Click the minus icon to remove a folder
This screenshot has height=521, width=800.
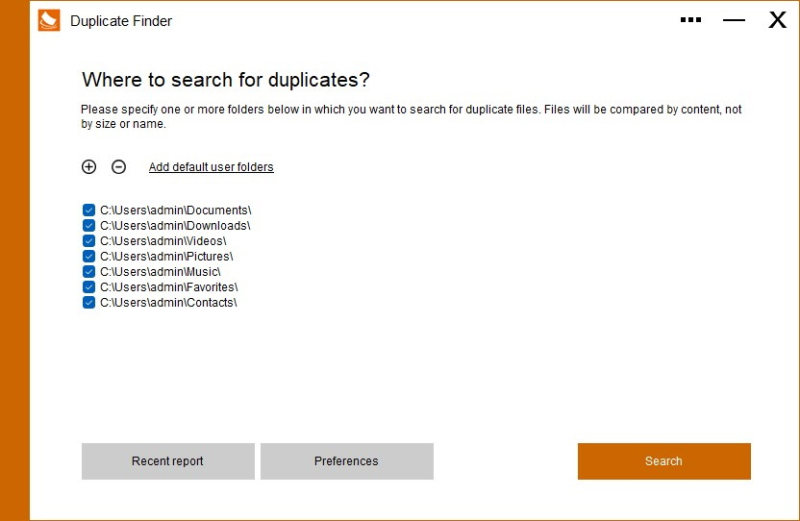(x=118, y=167)
